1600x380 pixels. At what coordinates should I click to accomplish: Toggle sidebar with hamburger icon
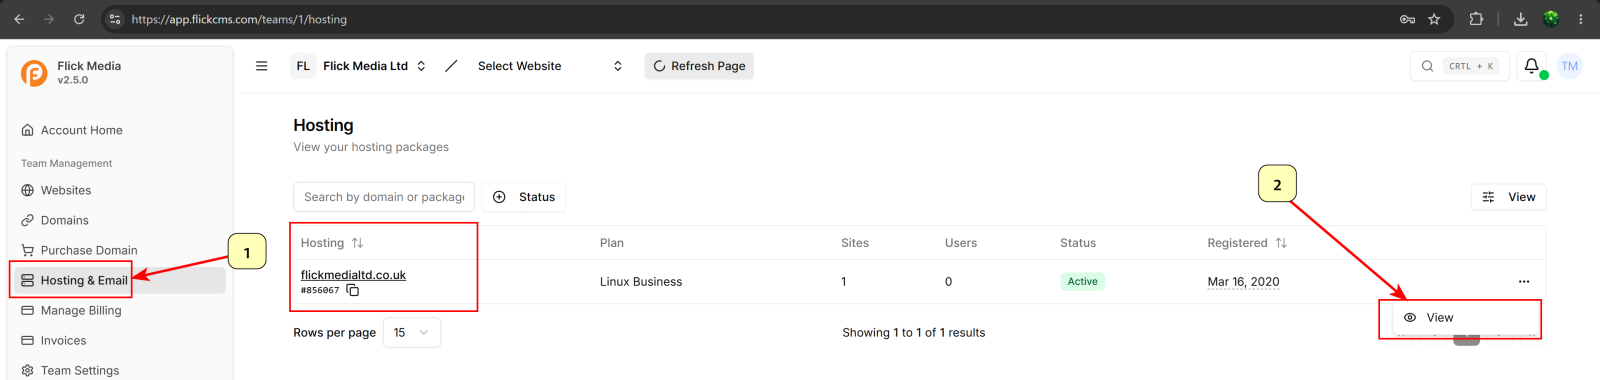[x=262, y=66]
